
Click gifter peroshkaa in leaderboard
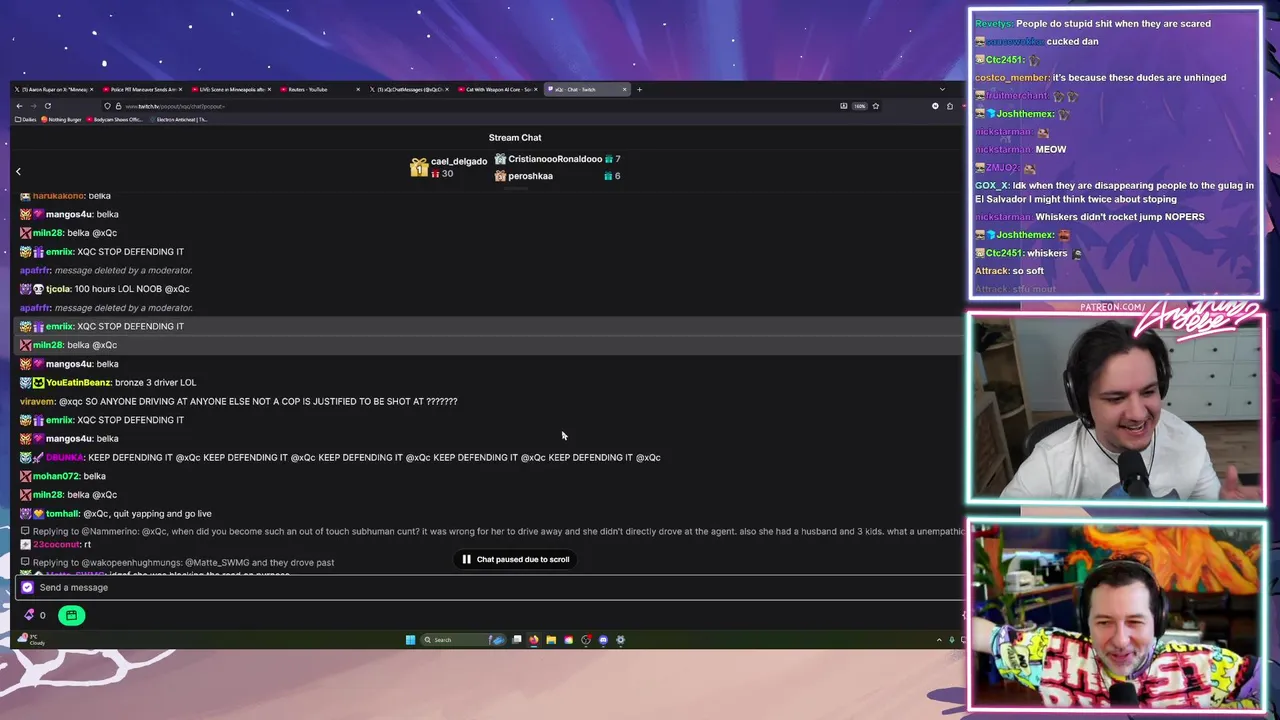coord(530,176)
